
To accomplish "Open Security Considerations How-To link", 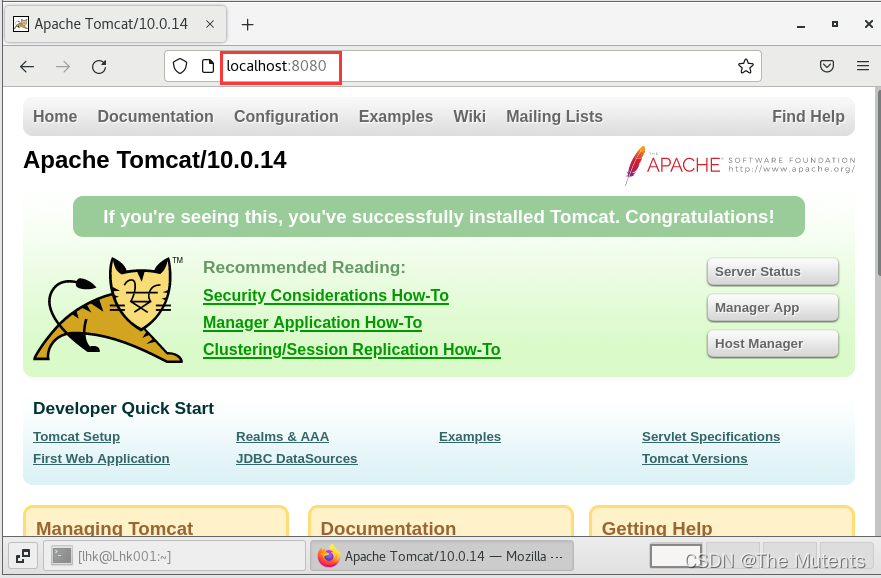I will pyautogui.click(x=326, y=295).
